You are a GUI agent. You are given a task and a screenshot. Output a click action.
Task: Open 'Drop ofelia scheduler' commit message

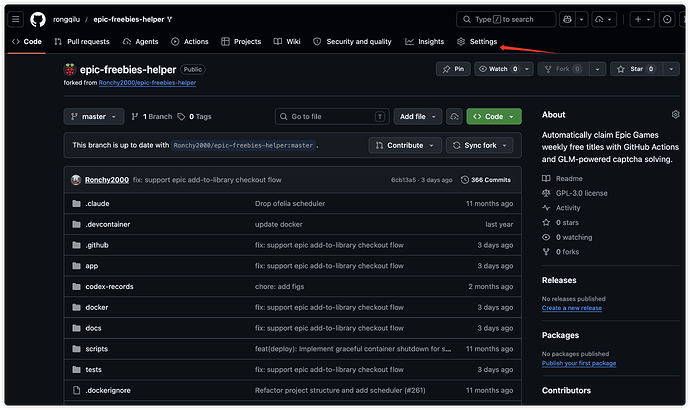tap(290, 203)
